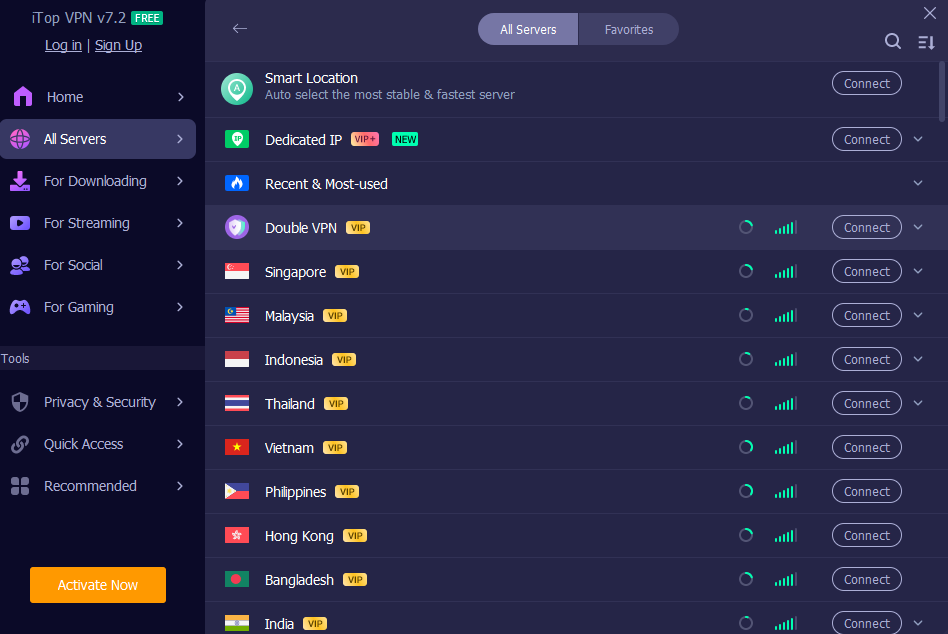
Task: Go back using the left arrow
Action: point(239,29)
